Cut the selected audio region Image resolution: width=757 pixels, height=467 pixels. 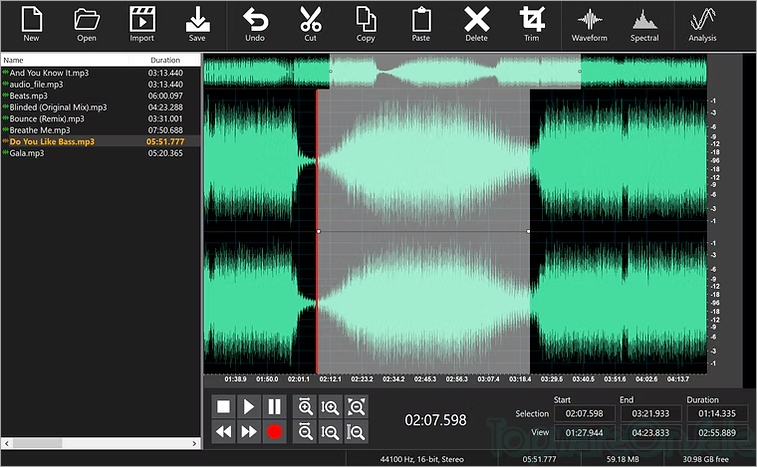[310, 24]
